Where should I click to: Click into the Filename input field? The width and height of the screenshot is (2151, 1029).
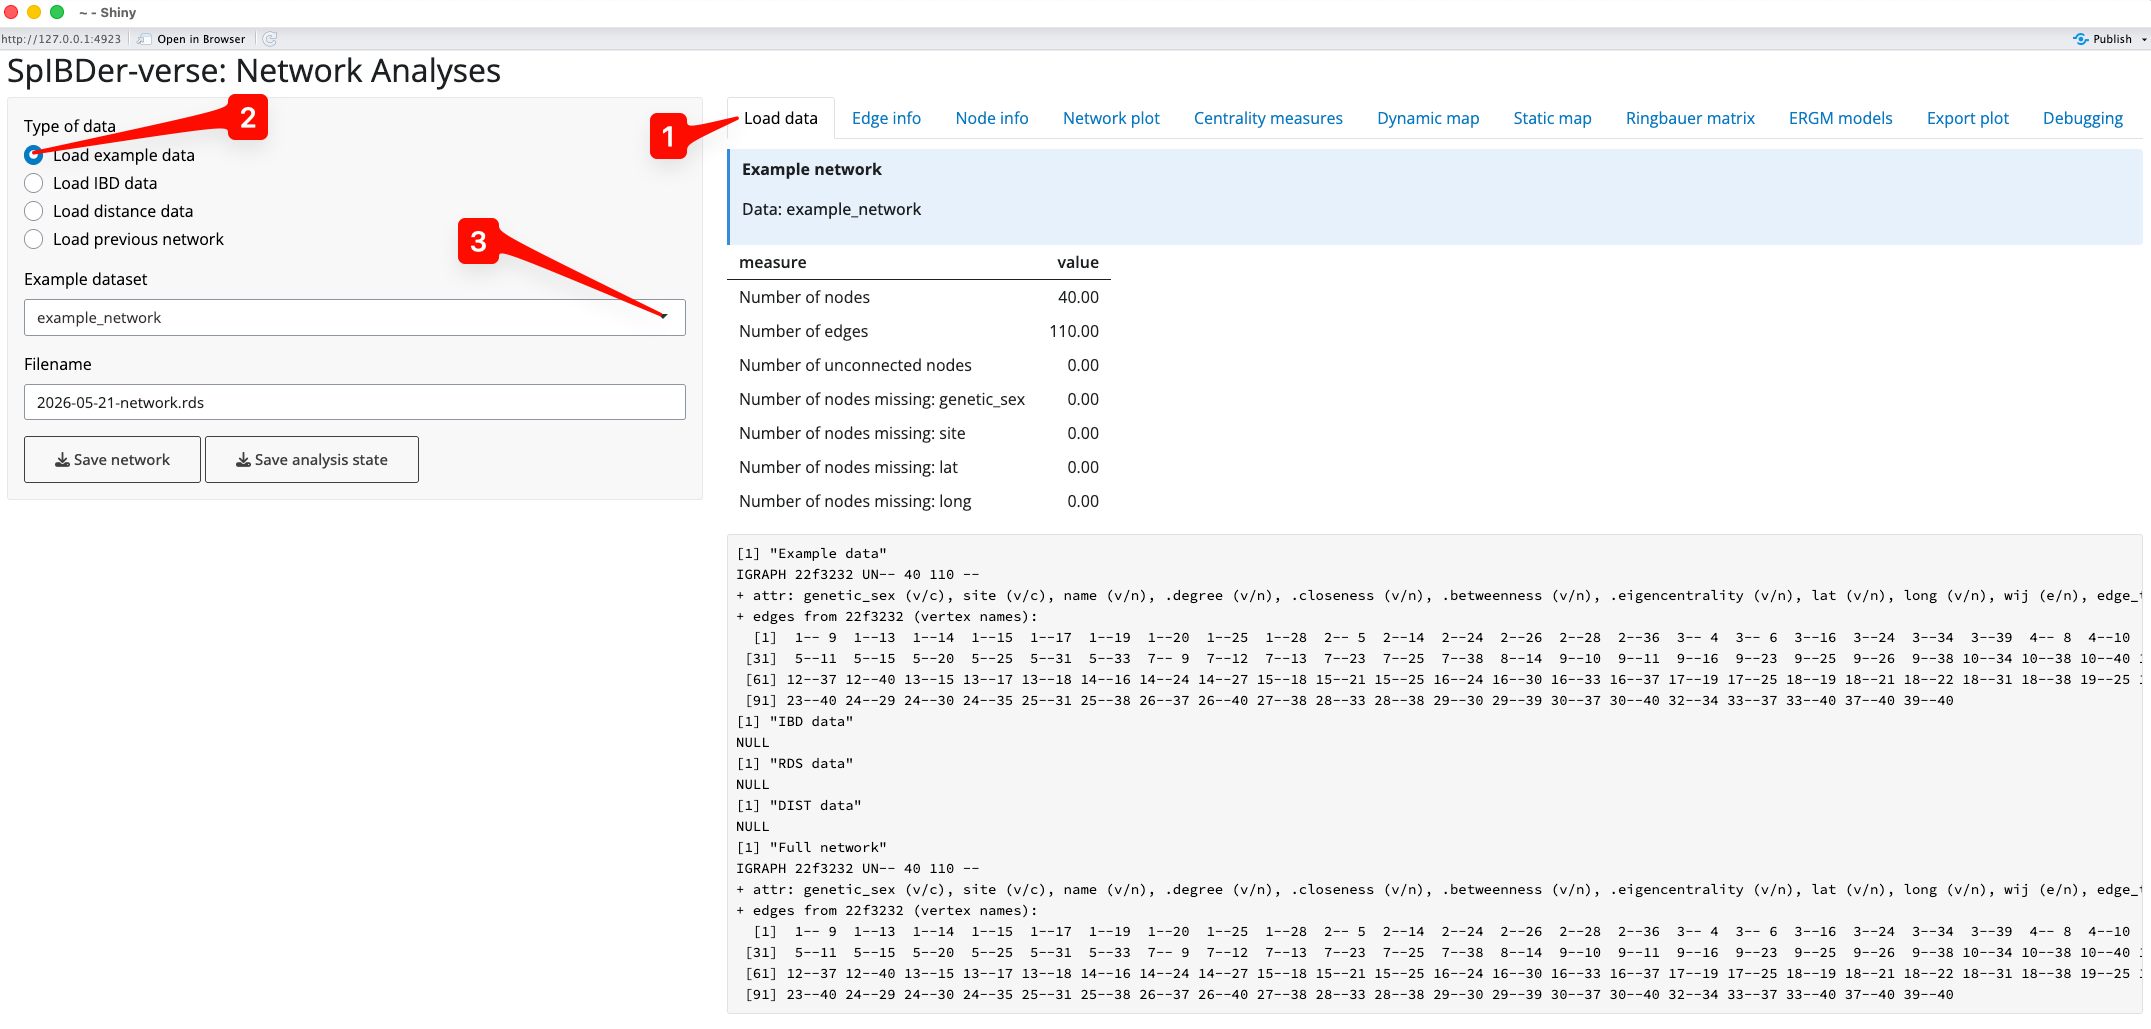pyautogui.click(x=354, y=402)
